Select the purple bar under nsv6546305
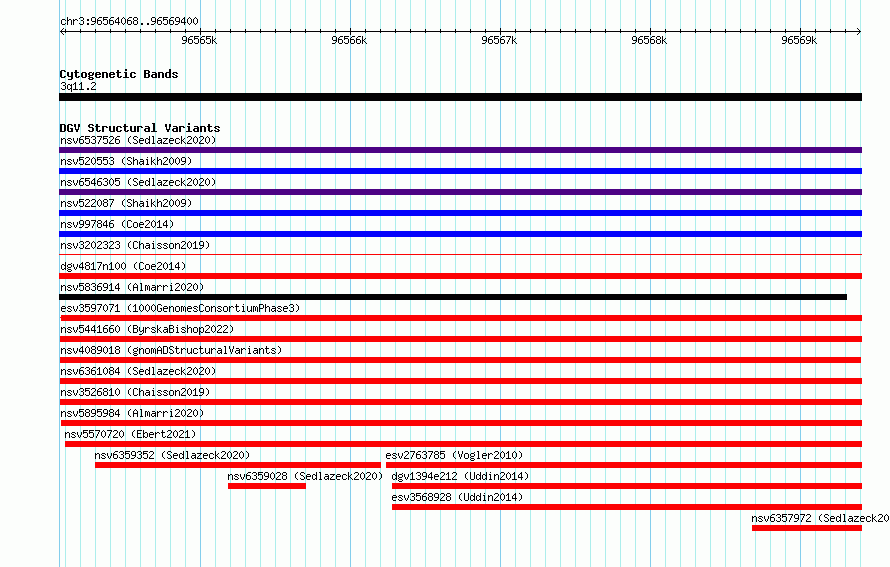Viewport: 890px width, 567px height. [x=460, y=192]
